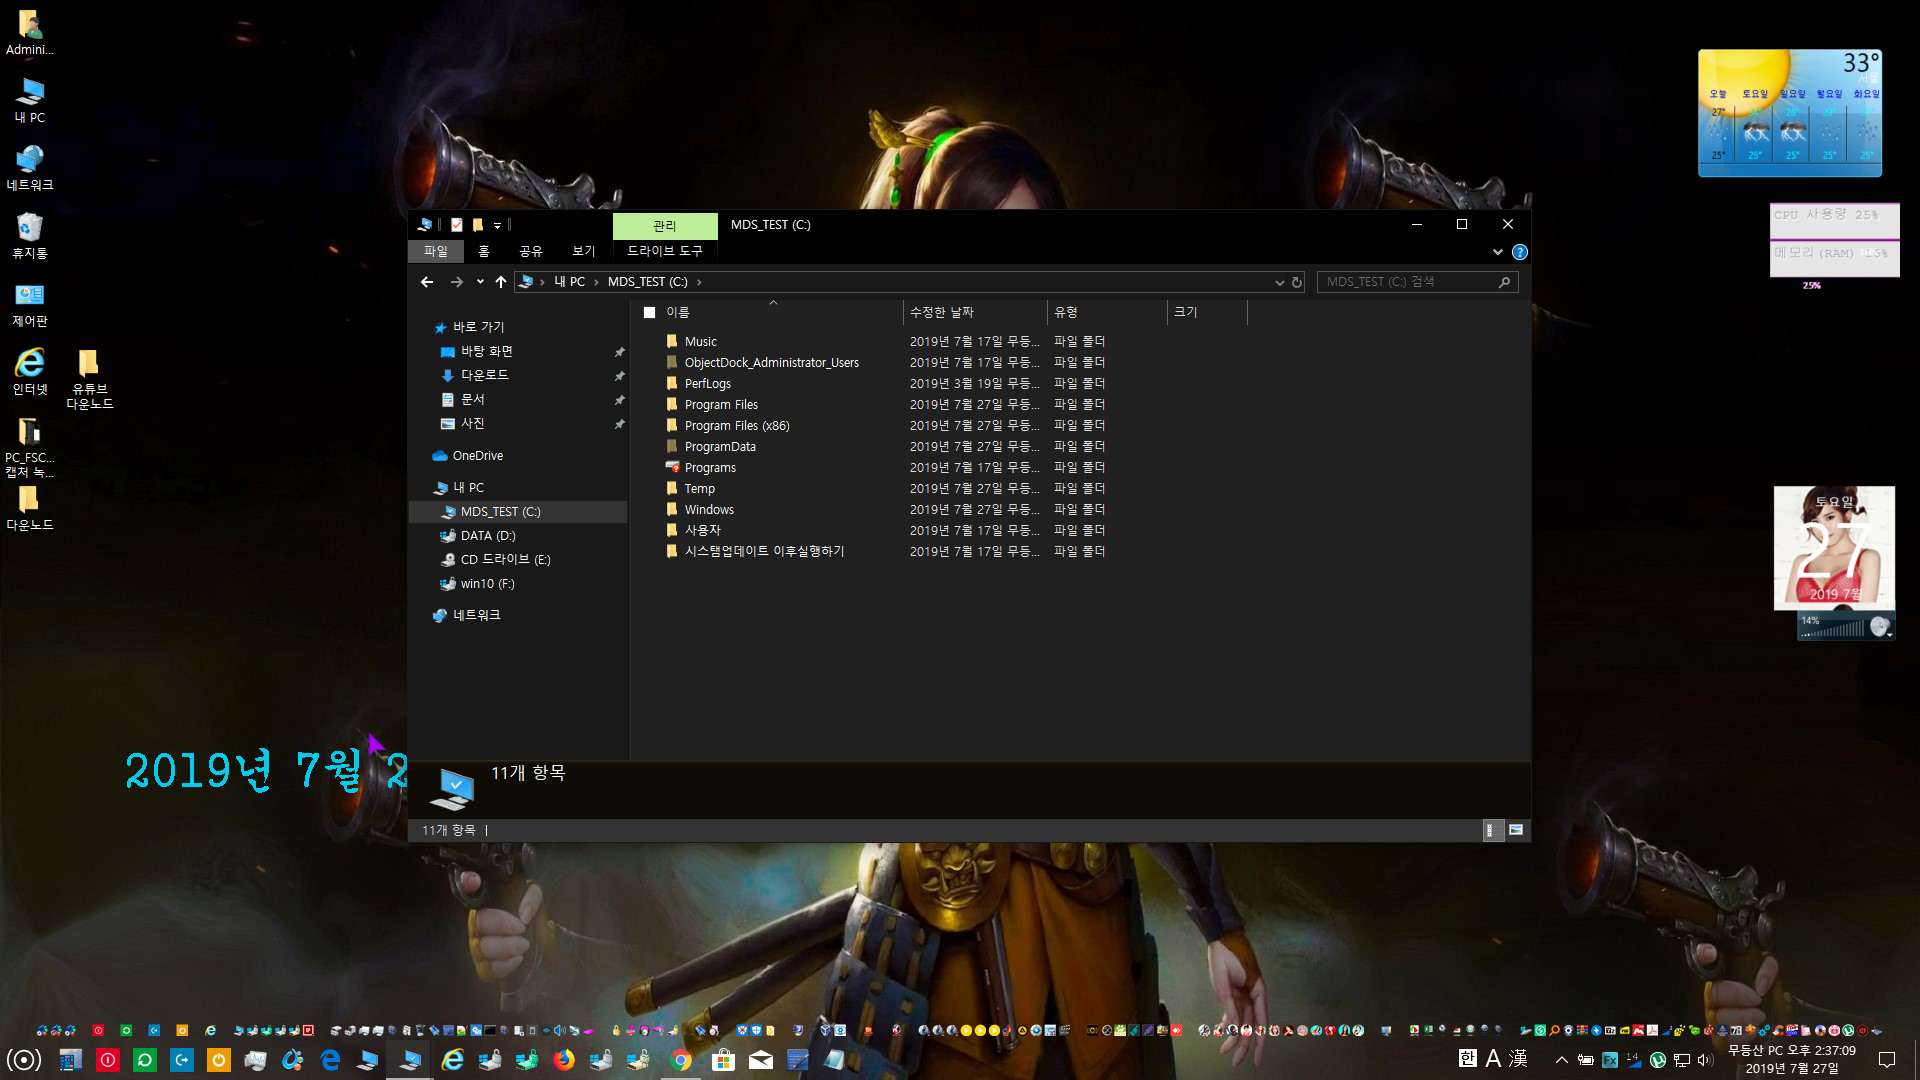Go up one folder level arrow
1920x1080 pixels.
tap(501, 282)
